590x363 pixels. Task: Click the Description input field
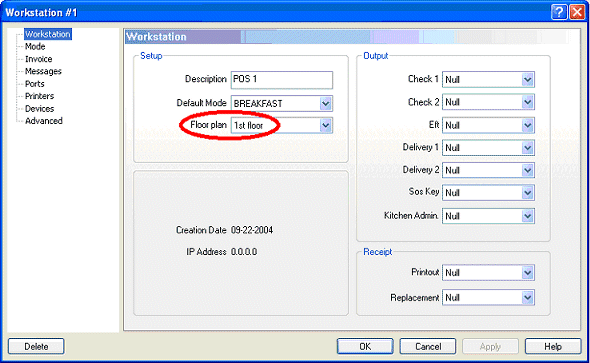coord(282,80)
